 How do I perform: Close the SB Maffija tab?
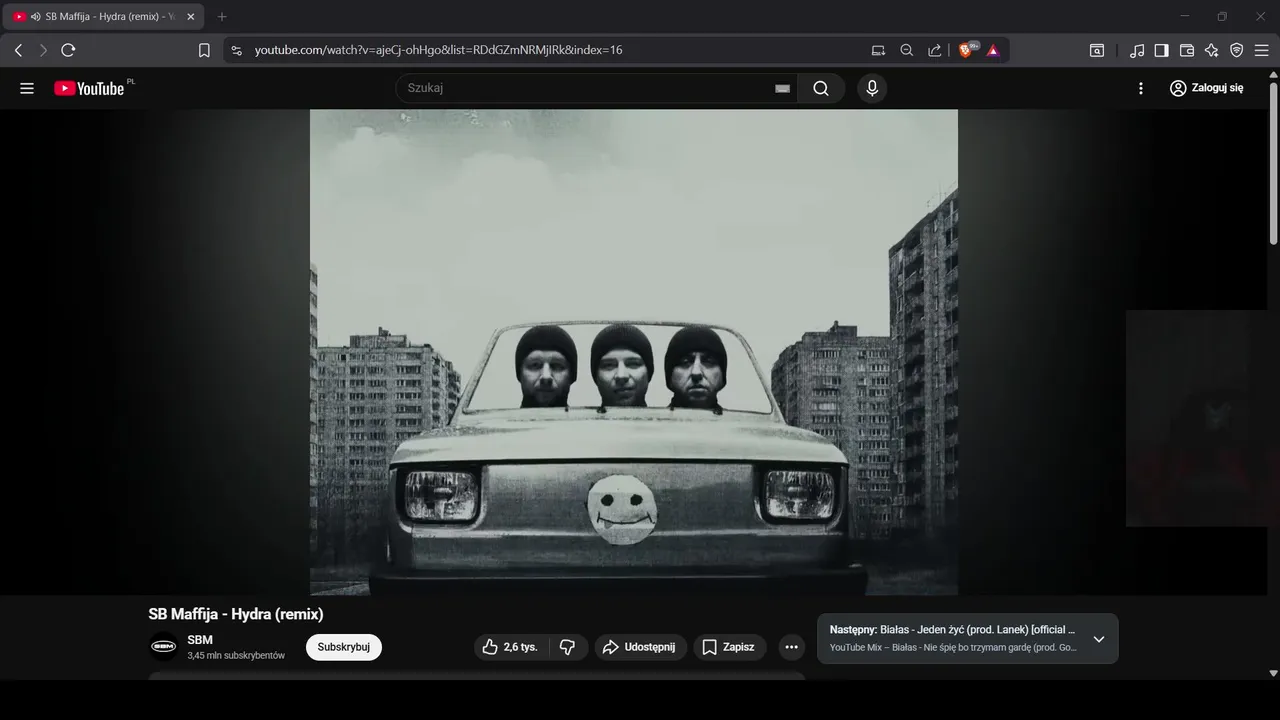190,17
